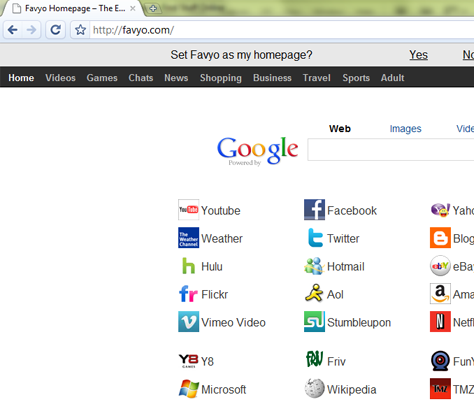The width and height of the screenshot is (474, 400).
Task: Click the YouTube logo icon
Action: pyautogui.click(x=188, y=210)
